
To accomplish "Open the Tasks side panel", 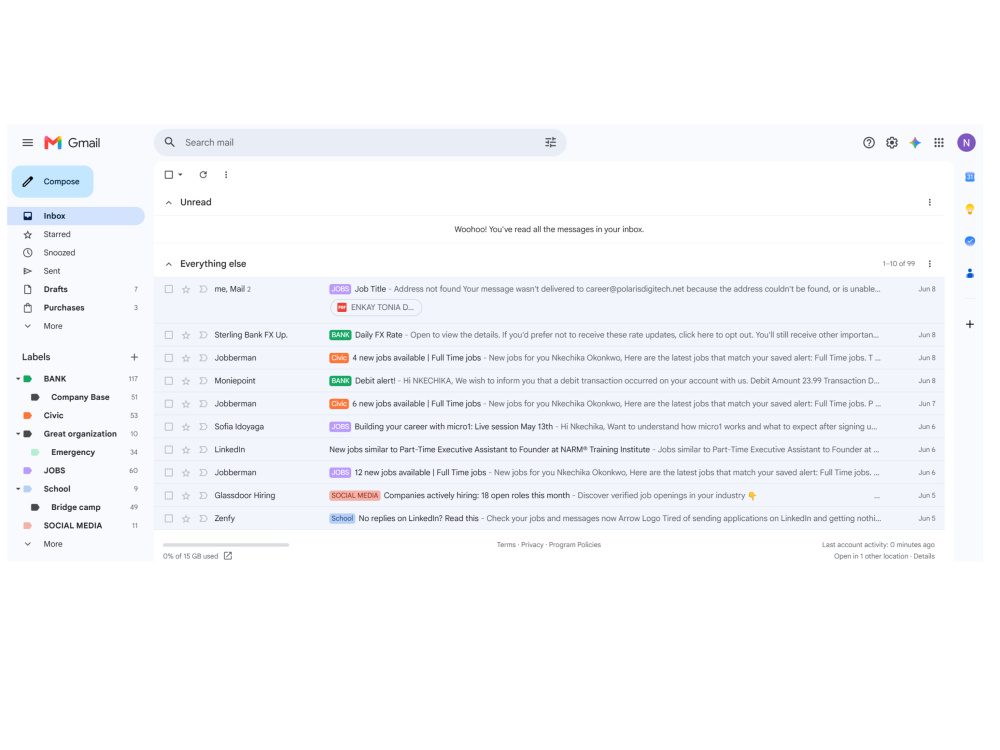I will point(969,241).
